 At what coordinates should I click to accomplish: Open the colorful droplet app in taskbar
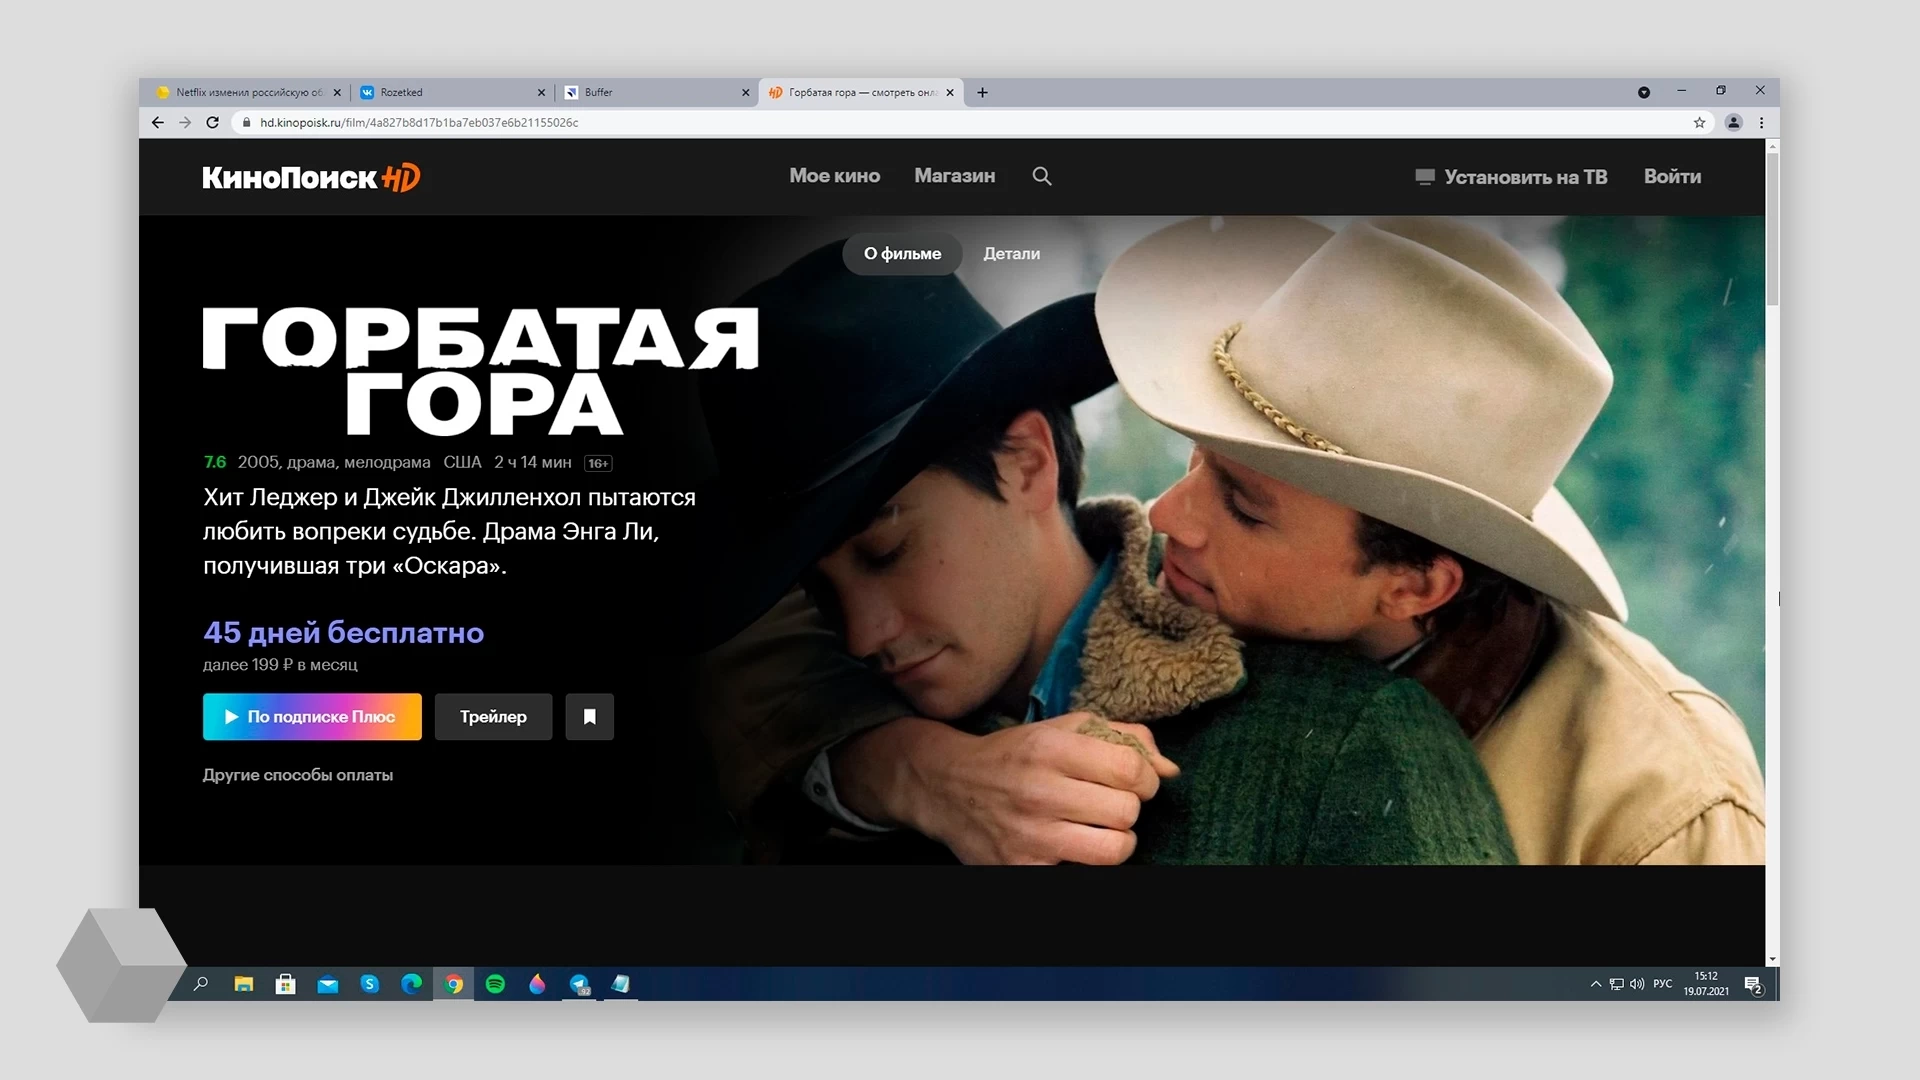click(x=537, y=984)
